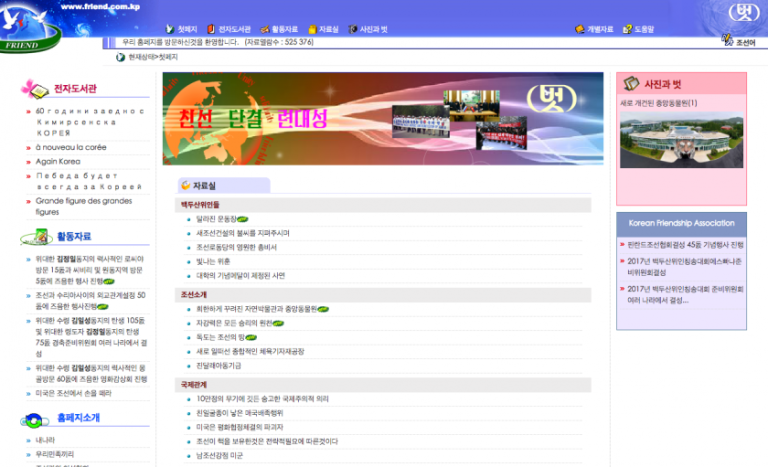Open 자료실 from the top navigation
Screen dimensions: 768x467
329,29
